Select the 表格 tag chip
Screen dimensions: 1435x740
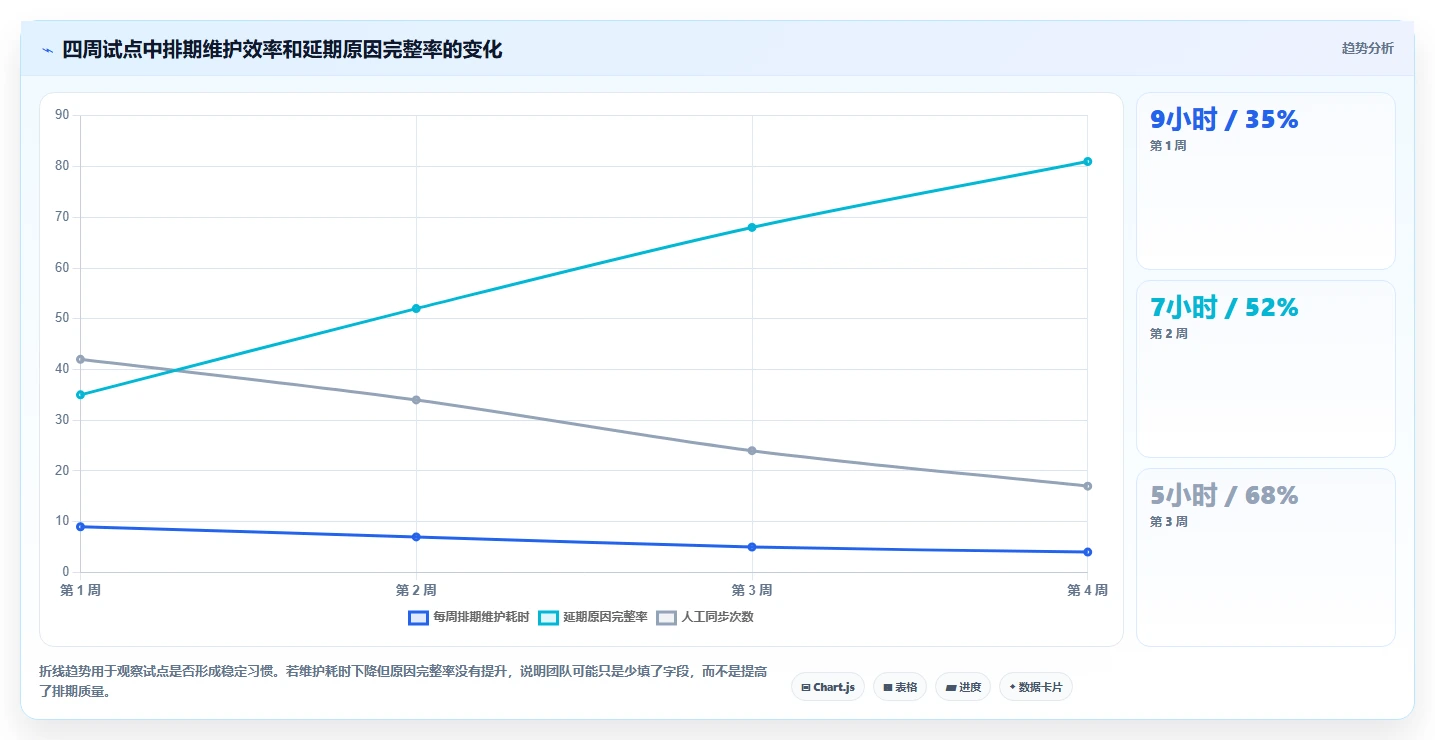(x=900, y=687)
